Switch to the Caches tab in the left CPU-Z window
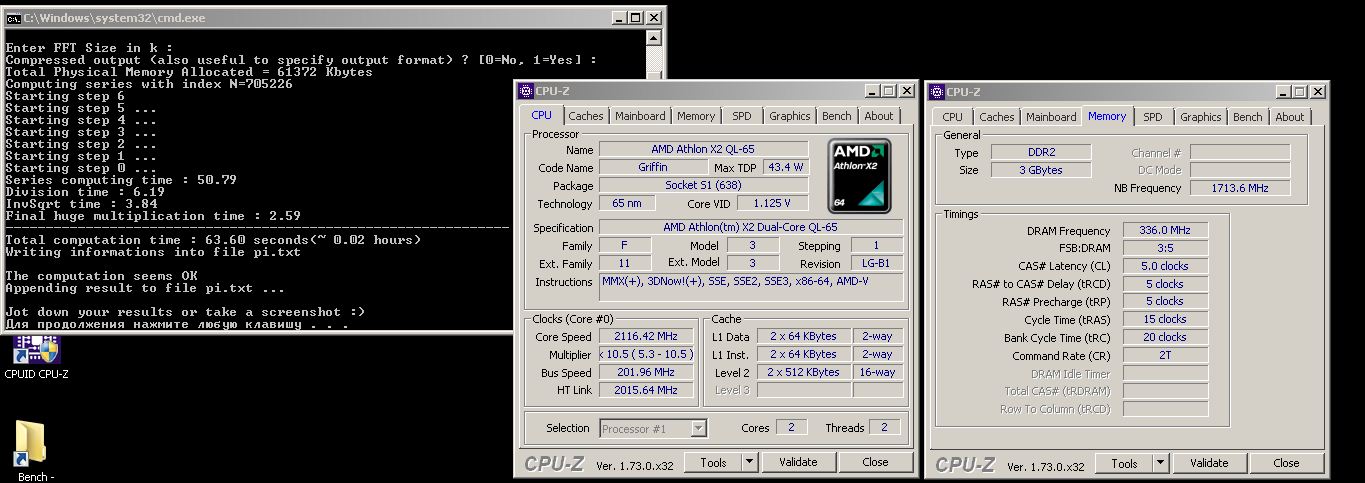This screenshot has height=483, width=1365. tap(585, 116)
